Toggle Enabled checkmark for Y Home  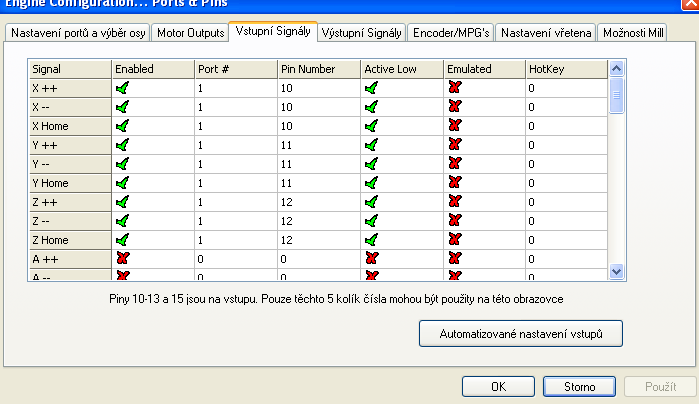pos(123,182)
